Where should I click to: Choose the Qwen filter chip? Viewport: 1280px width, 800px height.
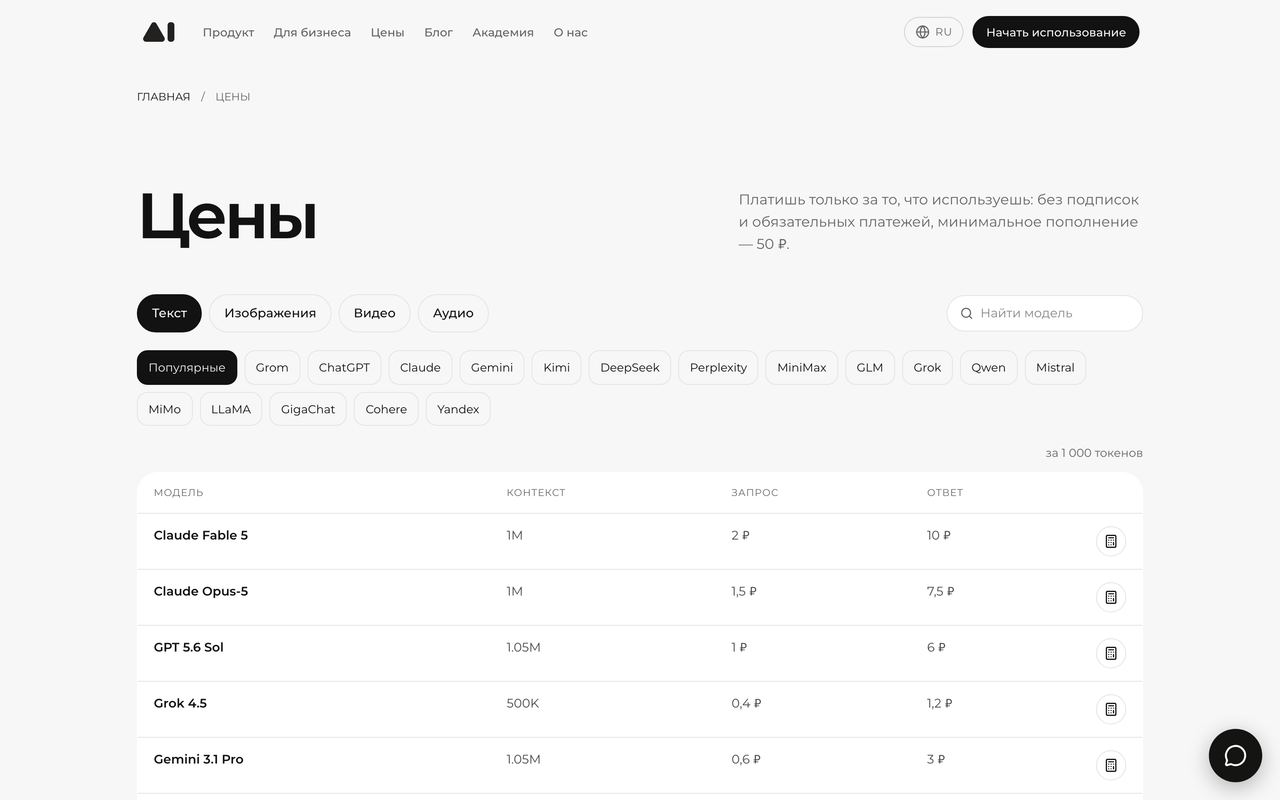pyautogui.click(x=989, y=367)
